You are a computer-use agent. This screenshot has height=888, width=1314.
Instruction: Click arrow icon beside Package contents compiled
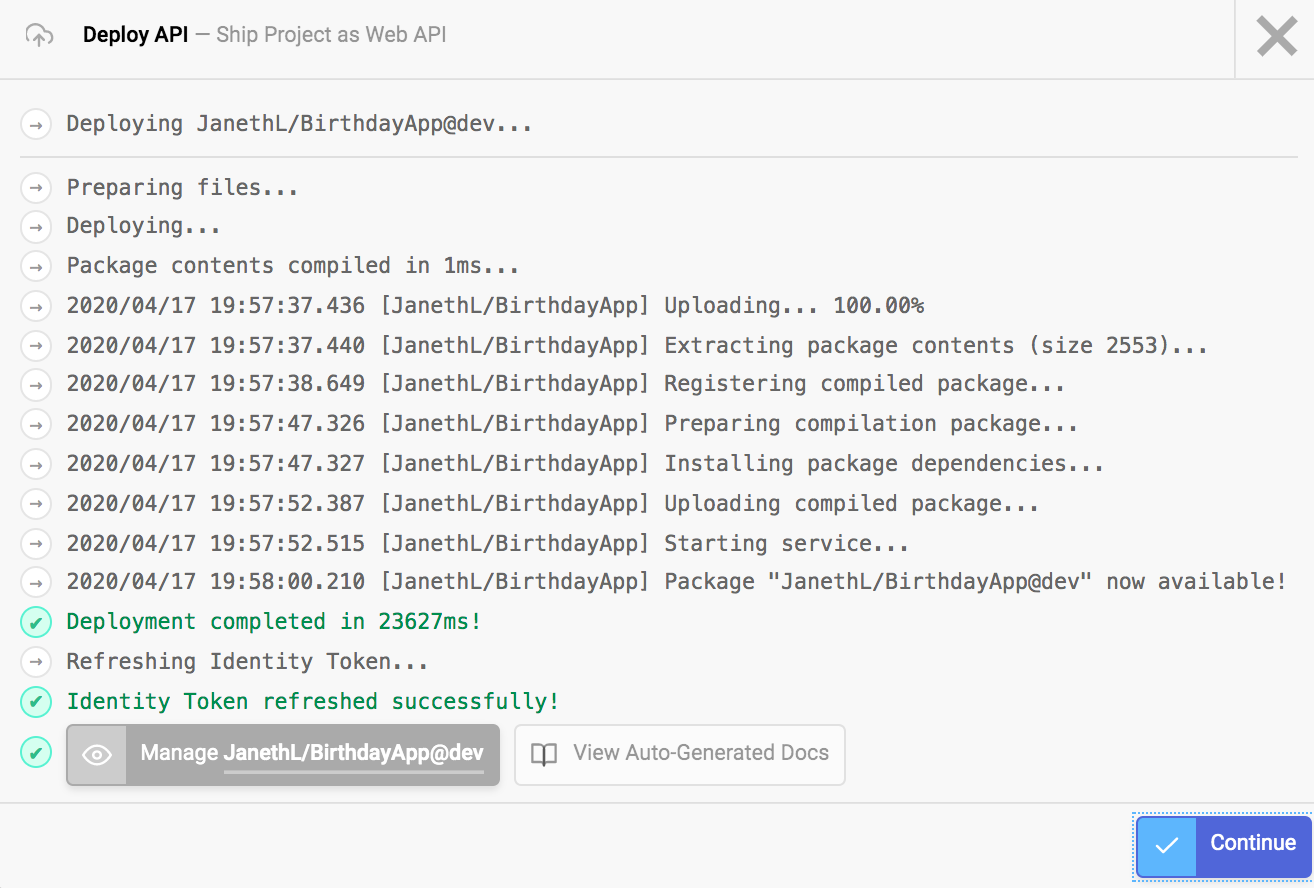point(36,267)
